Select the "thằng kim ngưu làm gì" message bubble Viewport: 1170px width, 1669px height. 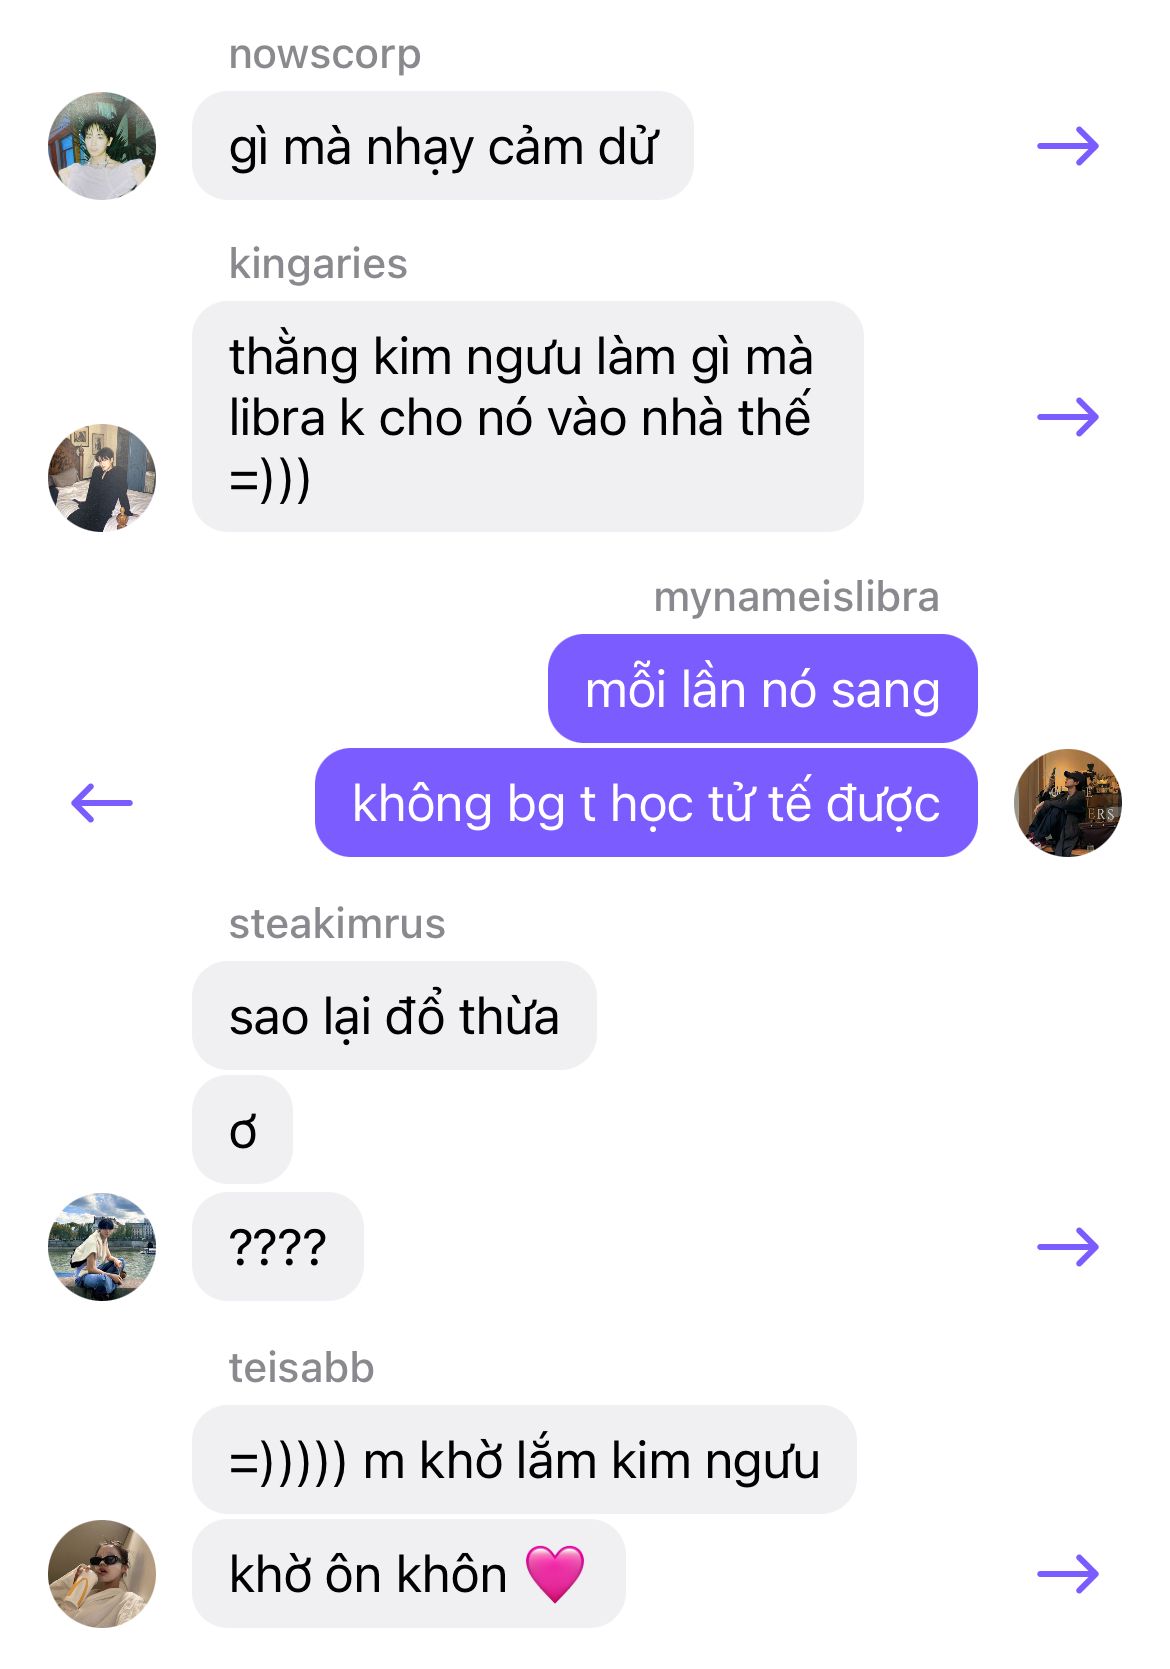[528, 417]
